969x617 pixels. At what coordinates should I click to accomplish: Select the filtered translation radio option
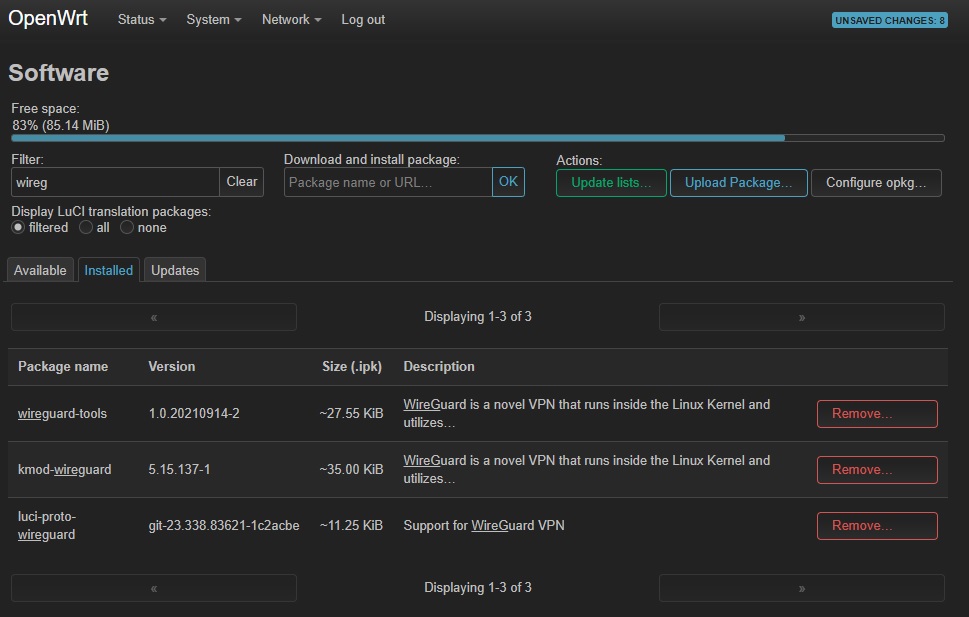(x=18, y=228)
